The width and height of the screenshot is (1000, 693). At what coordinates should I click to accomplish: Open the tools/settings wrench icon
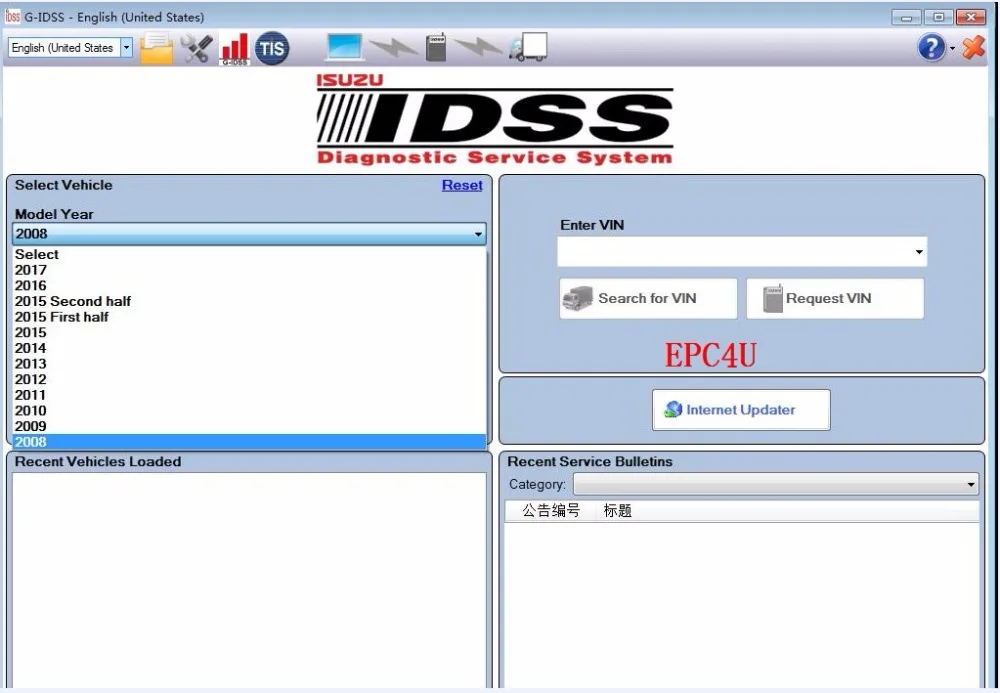point(197,47)
